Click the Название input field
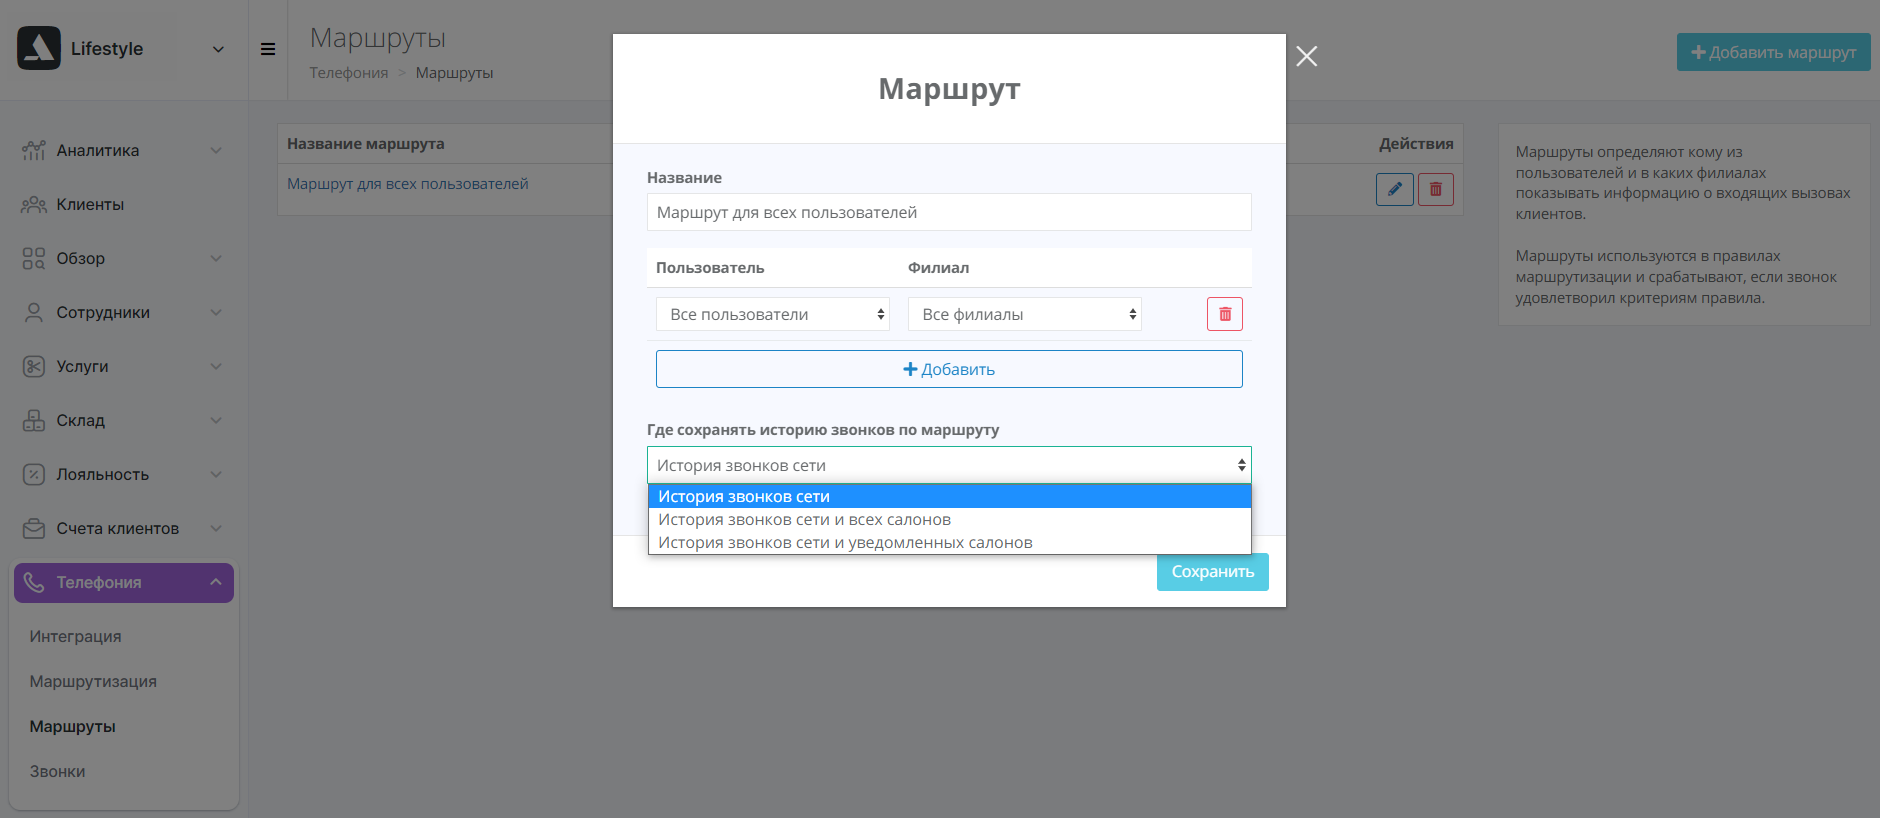The image size is (1880, 818). click(x=948, y=212)
